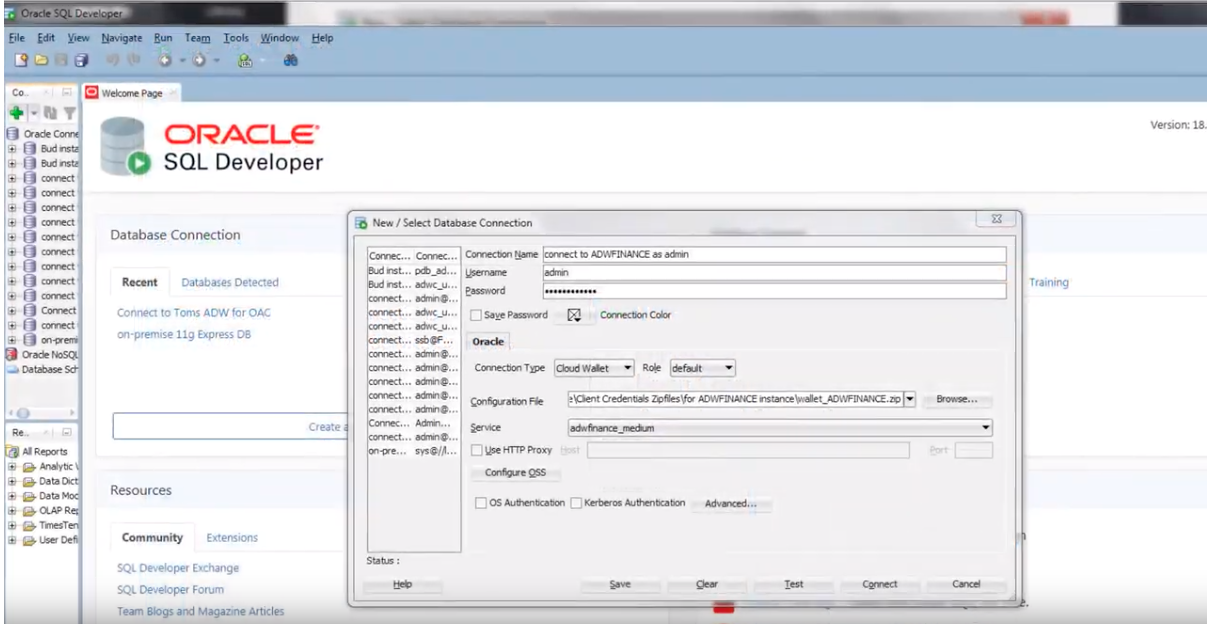
Task: Click the green plus New Connection icon
Action: click(x=15, y=114)
